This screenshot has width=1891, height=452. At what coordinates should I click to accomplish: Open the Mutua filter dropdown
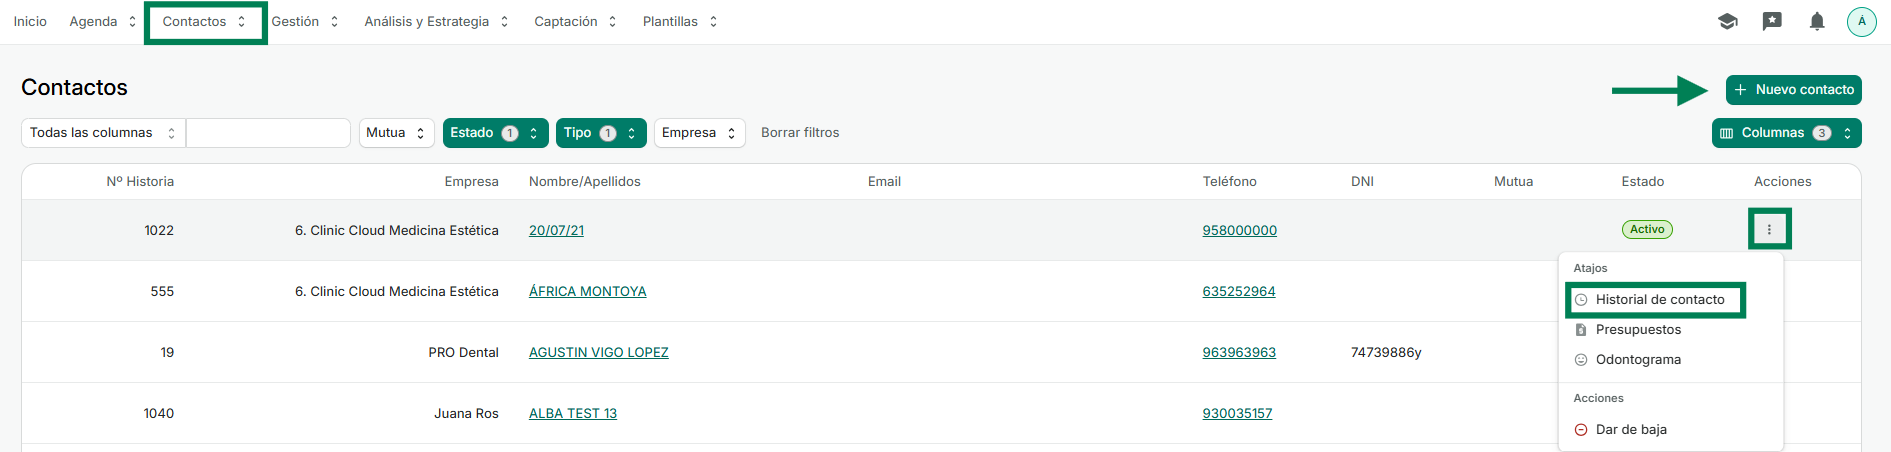click(x=396, y=133)
